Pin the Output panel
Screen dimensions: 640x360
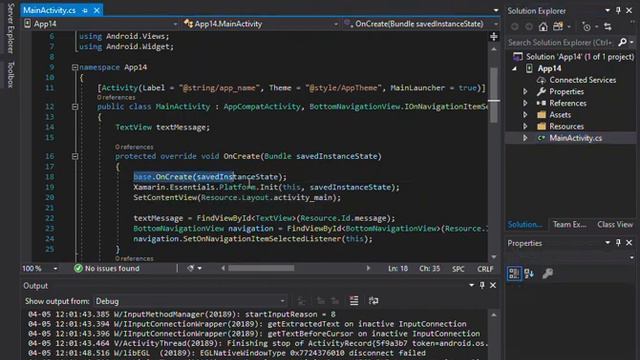click(x=482, y=285)
